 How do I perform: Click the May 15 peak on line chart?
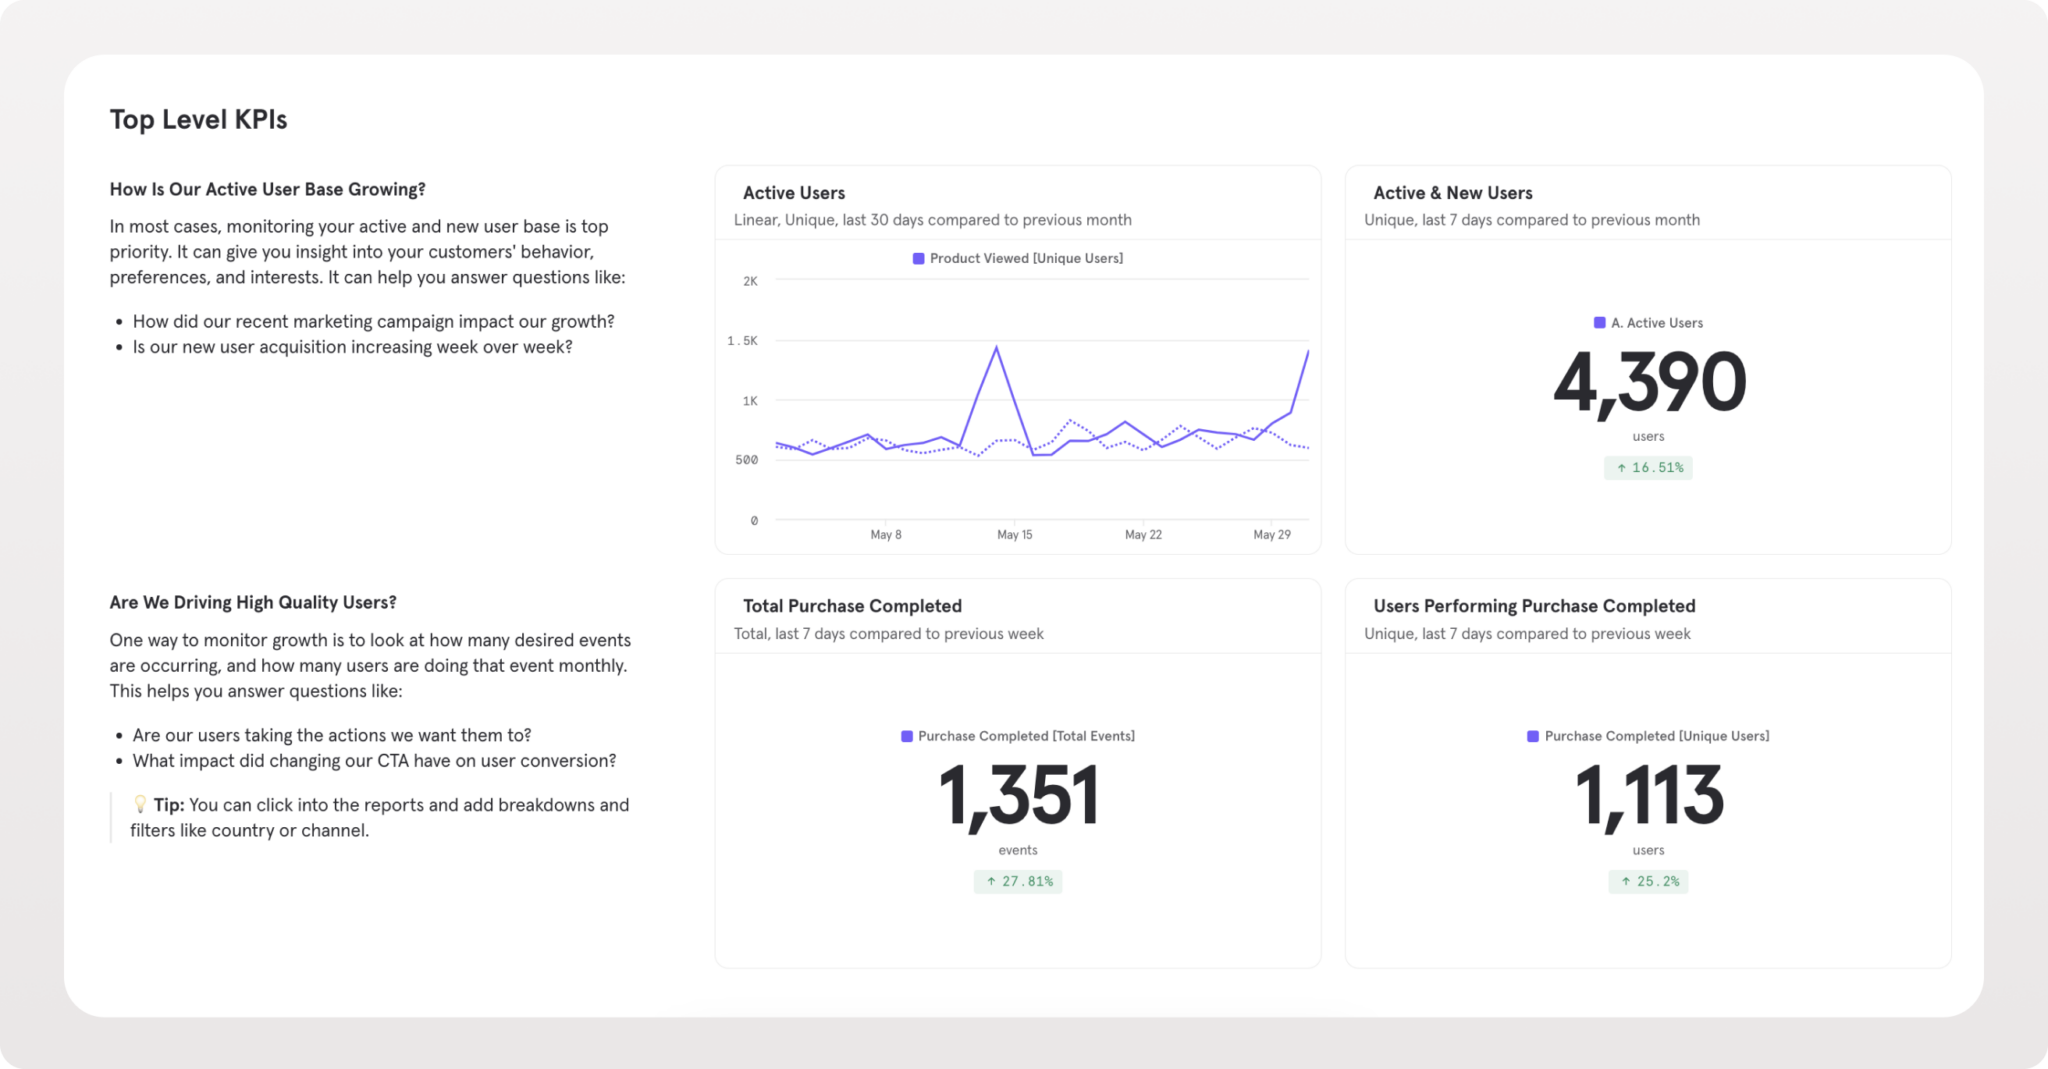coord(996,348)
